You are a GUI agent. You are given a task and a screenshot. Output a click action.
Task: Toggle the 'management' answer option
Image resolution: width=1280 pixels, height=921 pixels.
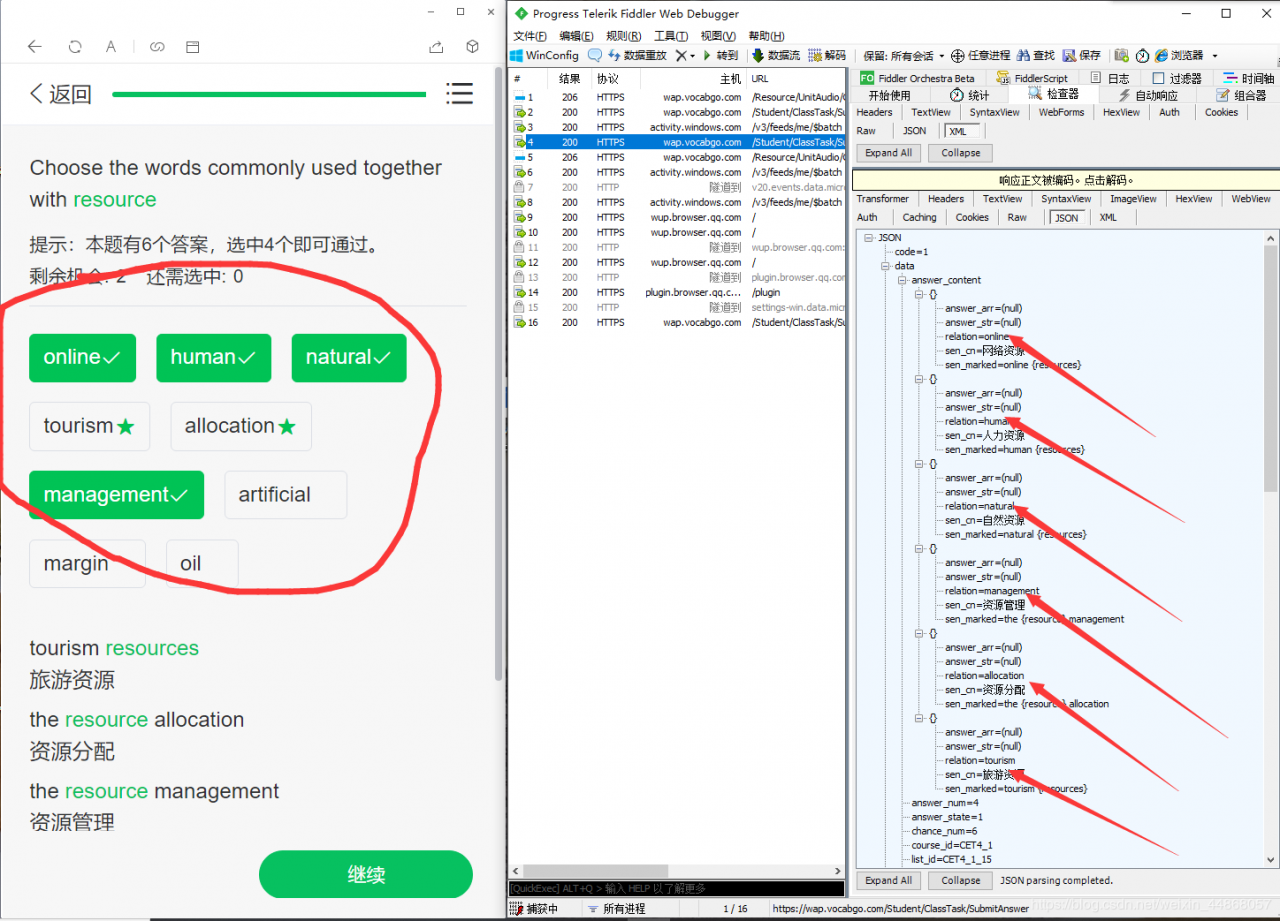tap(116, 495)
